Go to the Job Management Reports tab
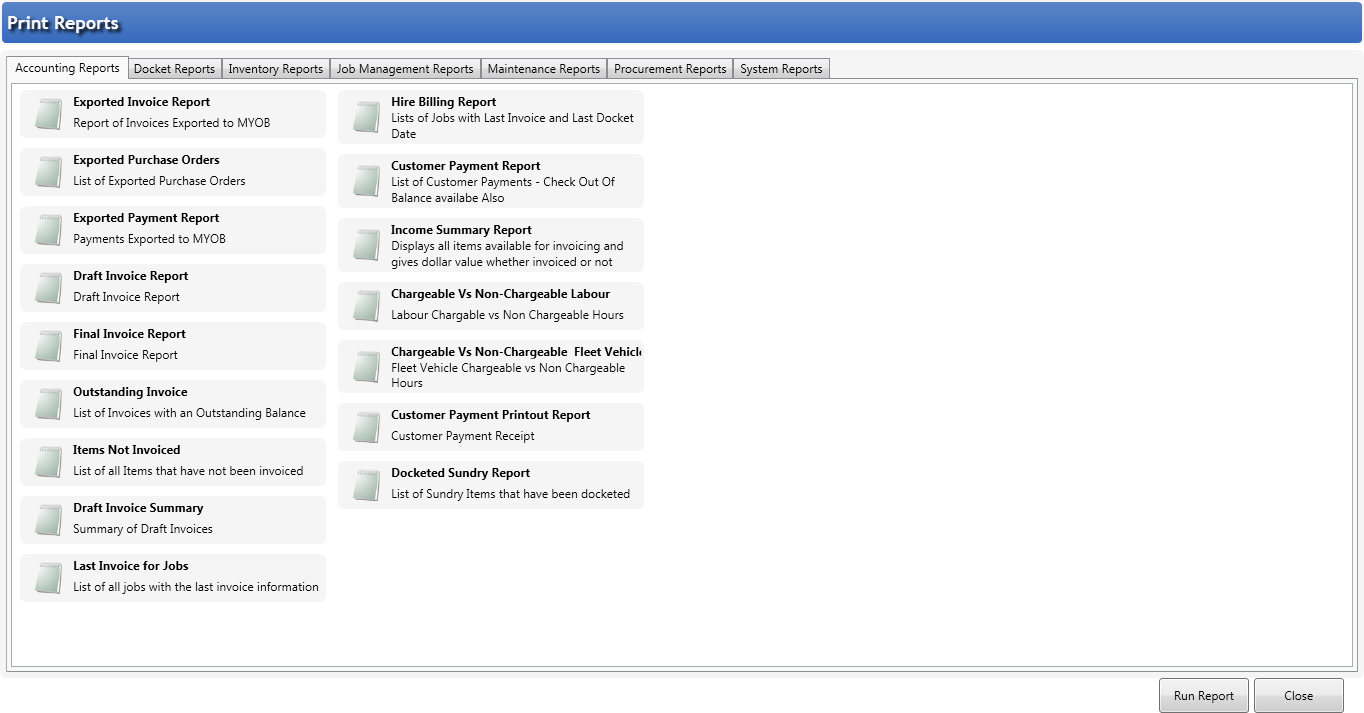Image resolution: width=1364 pixels, height=713 pixels. [405, 69]
